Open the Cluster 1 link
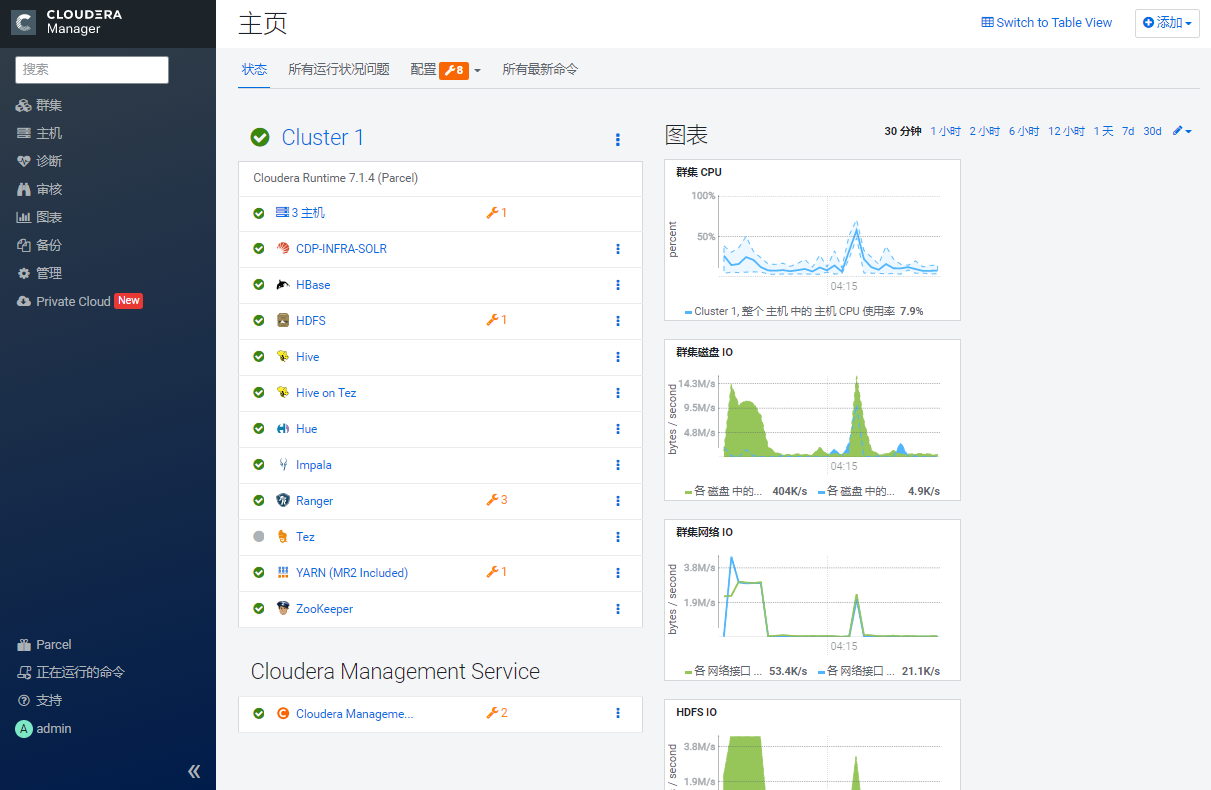The image size is (1211, 790). [x=323, y=137]
